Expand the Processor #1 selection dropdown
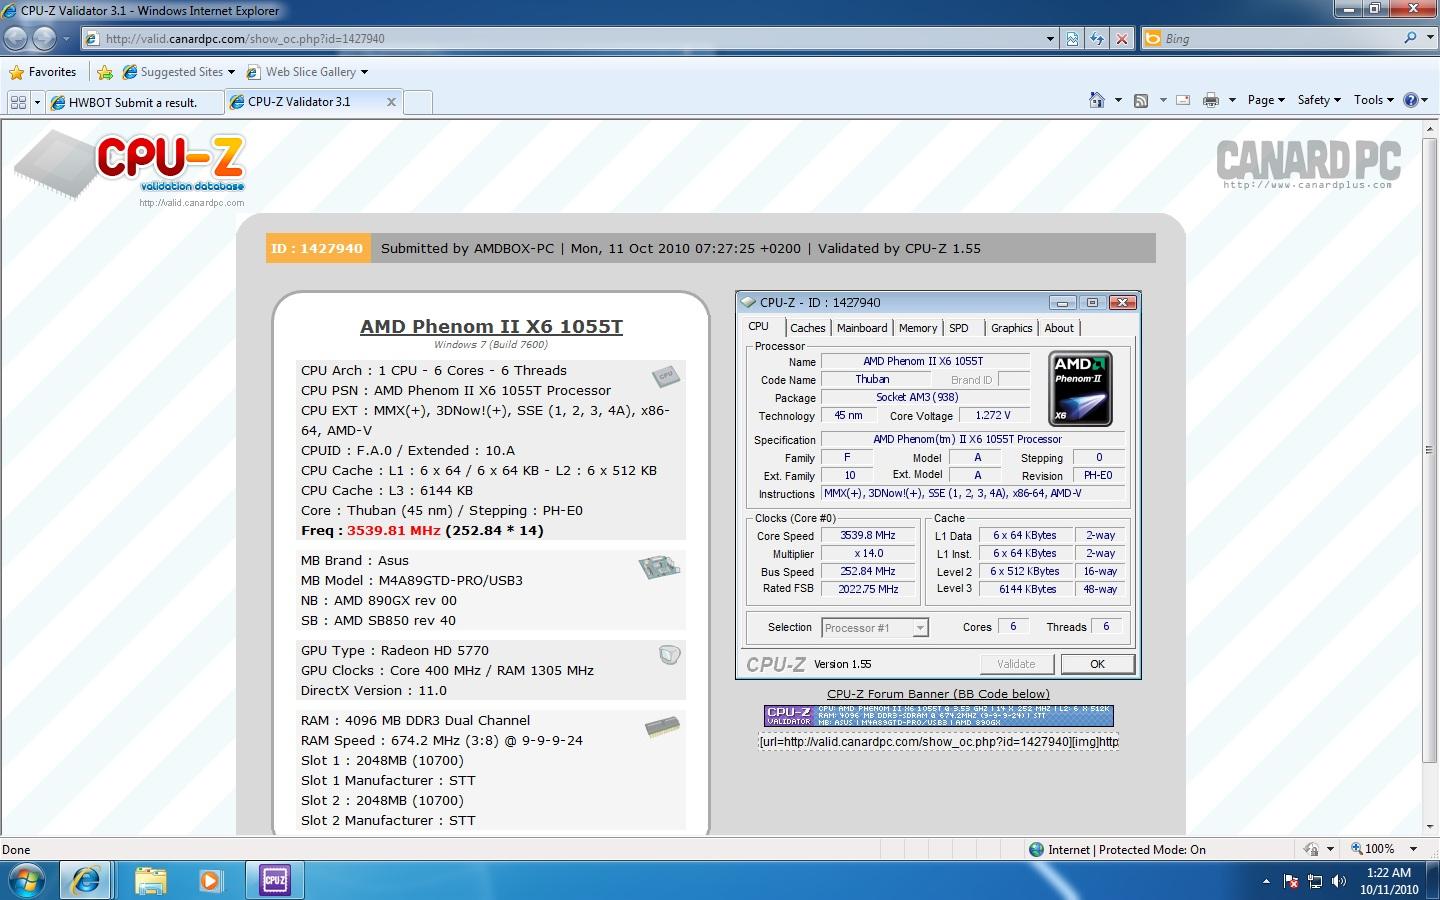 click(920, 628)
